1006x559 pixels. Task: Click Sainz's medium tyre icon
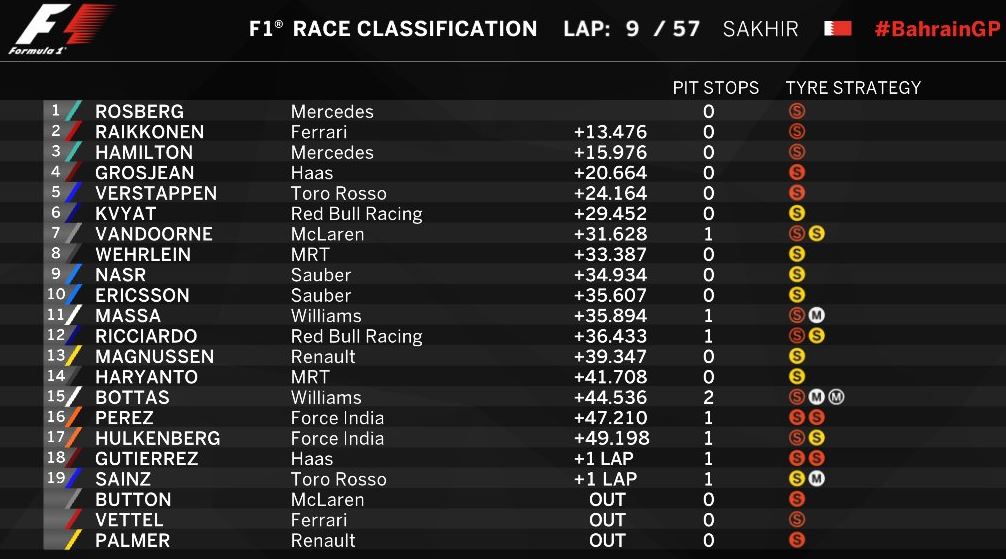816,478
